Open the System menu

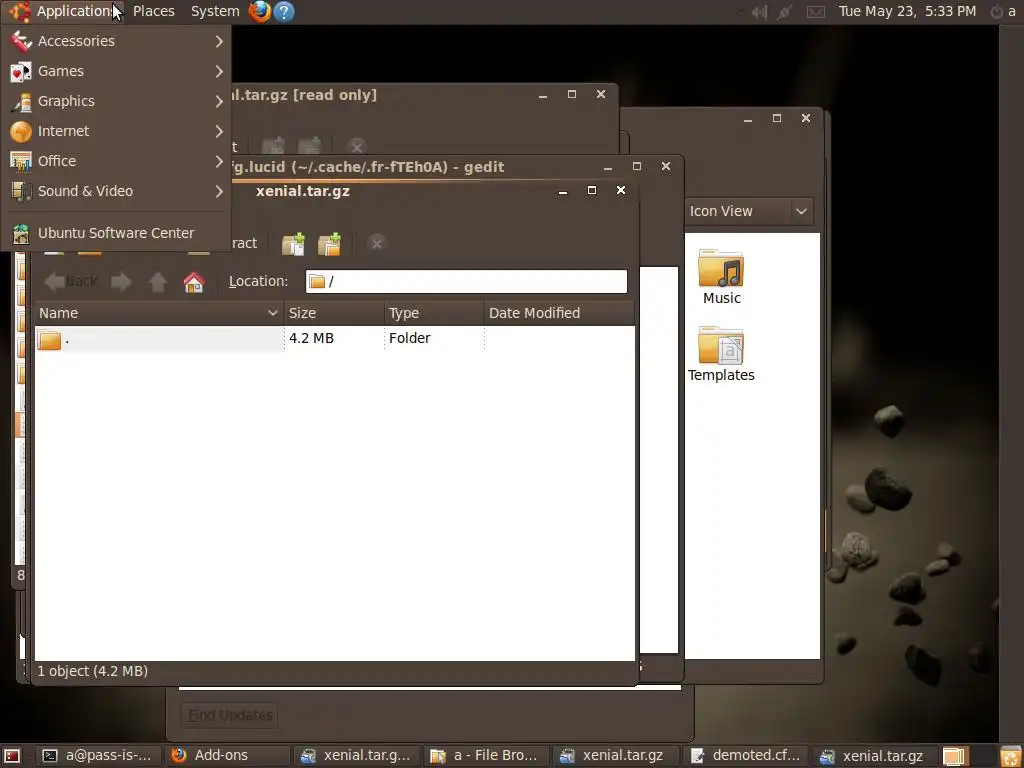[215, 11]
